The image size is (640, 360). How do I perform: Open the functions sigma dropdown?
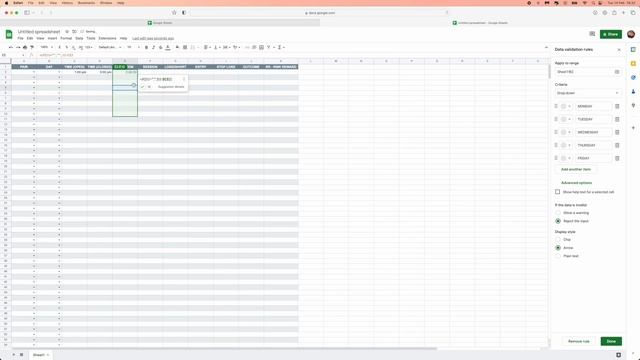point(281,47)
